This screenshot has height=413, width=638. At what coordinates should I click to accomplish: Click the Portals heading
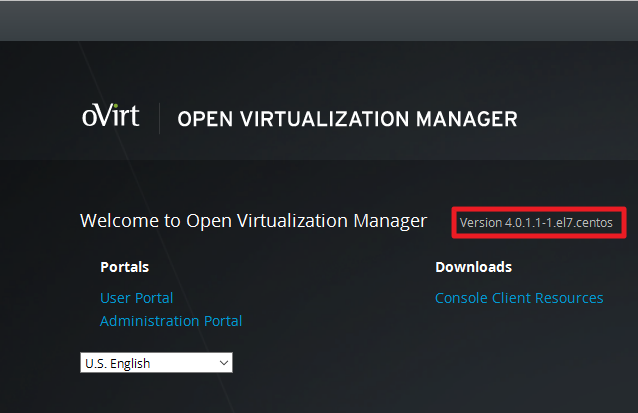[x=125, y=267]
